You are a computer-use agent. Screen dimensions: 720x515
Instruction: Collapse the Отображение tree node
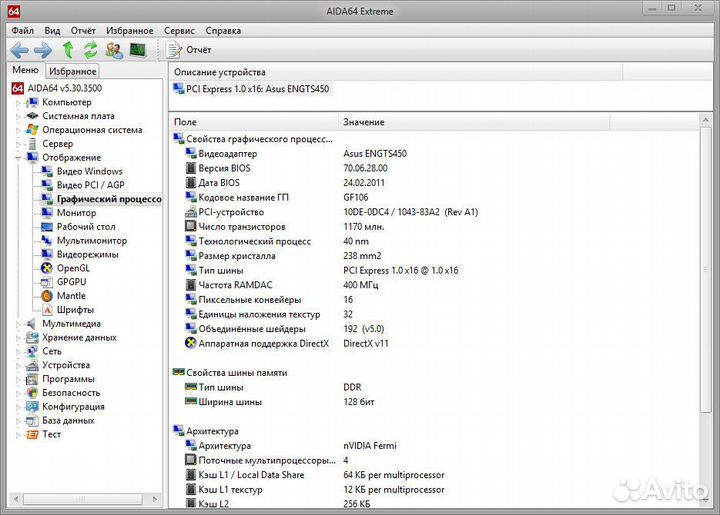click(x=18, y=158)
